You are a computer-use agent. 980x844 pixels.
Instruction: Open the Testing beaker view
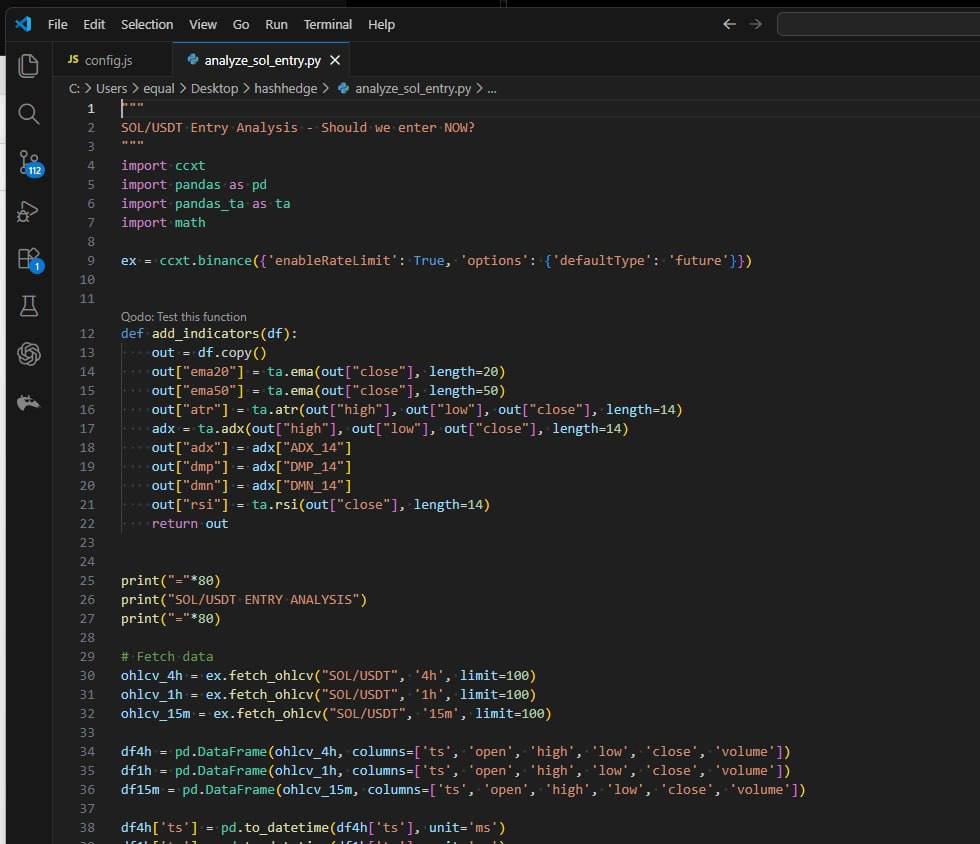[x=28, y=306]
